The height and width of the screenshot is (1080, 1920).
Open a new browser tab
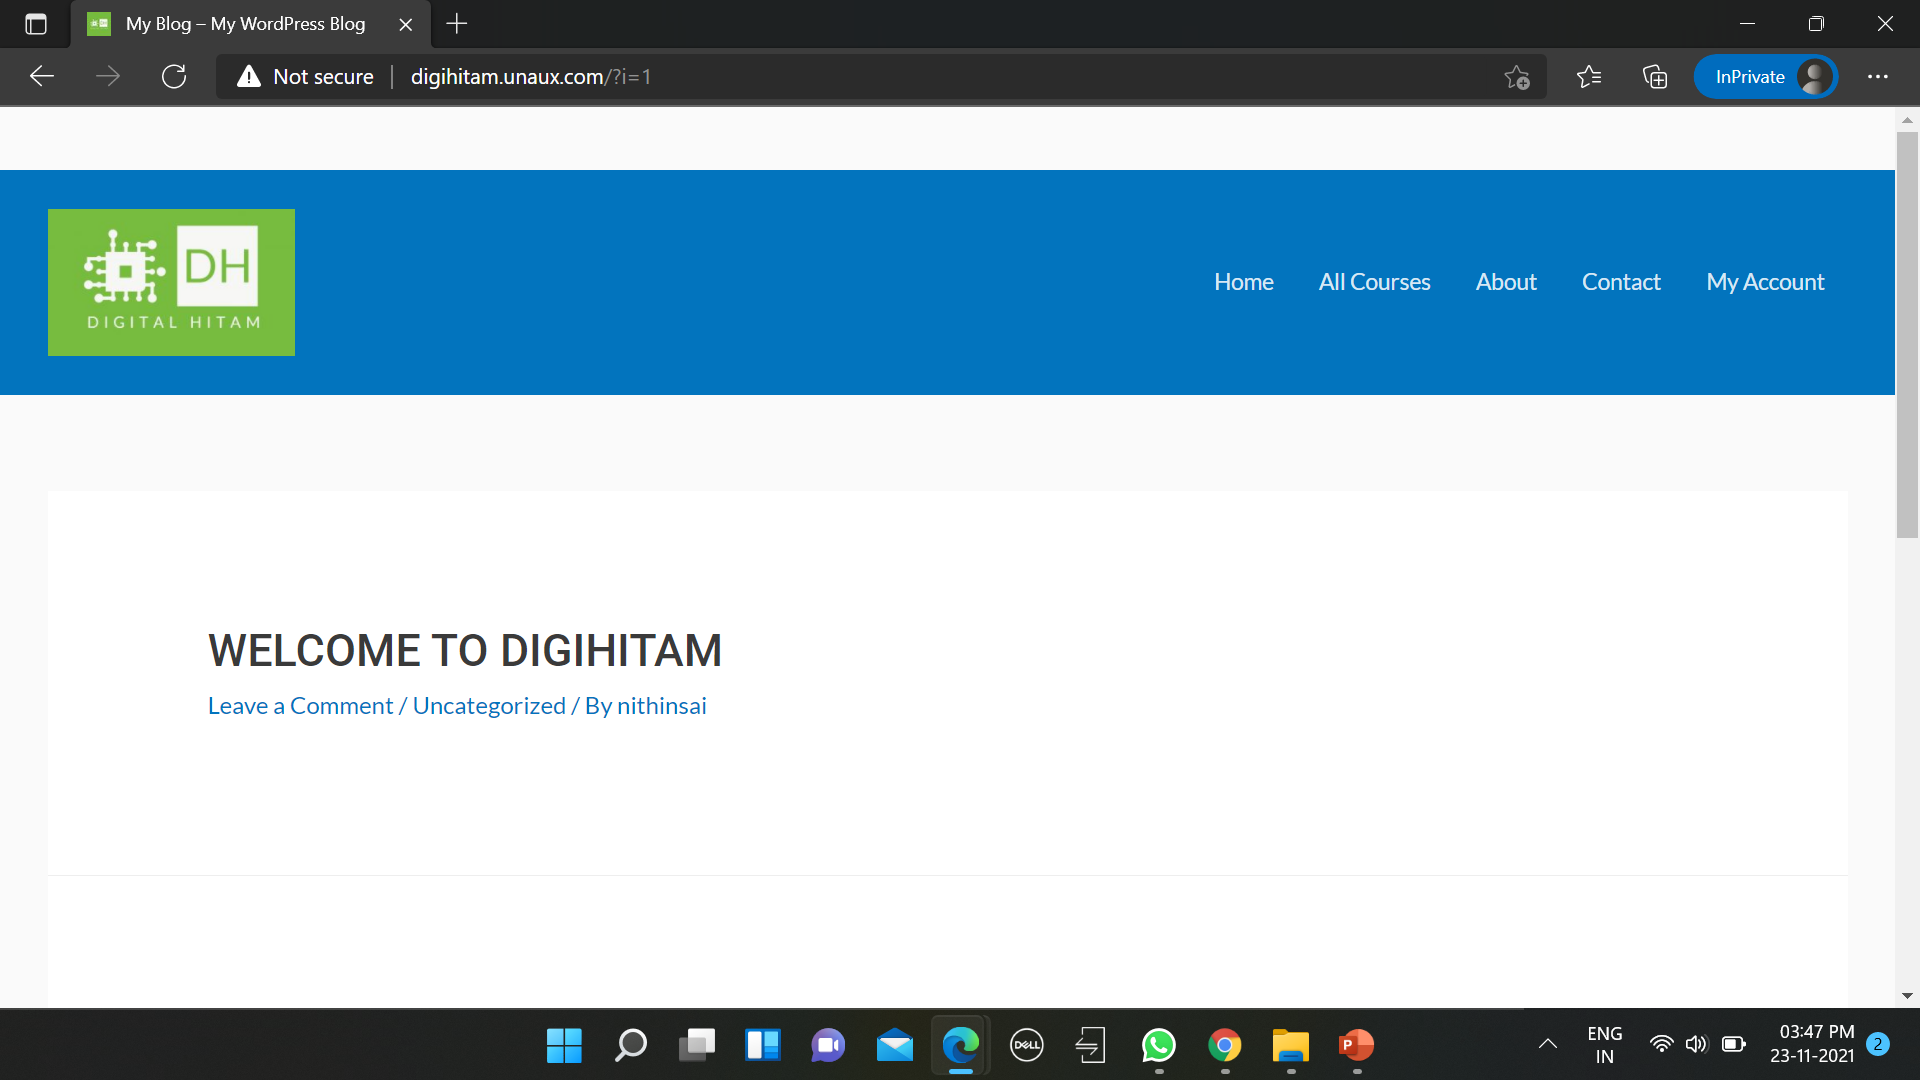tap(457, 24)
